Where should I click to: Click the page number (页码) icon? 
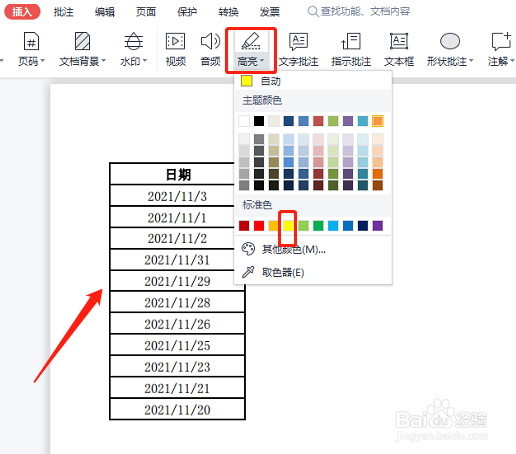(31, 41)
